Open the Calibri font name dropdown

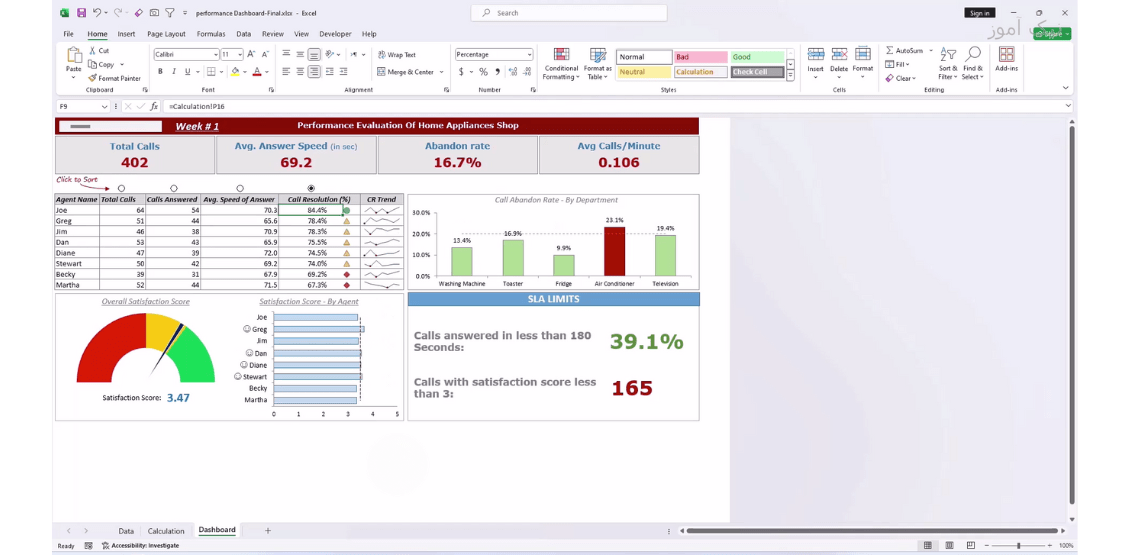(215, 55)
